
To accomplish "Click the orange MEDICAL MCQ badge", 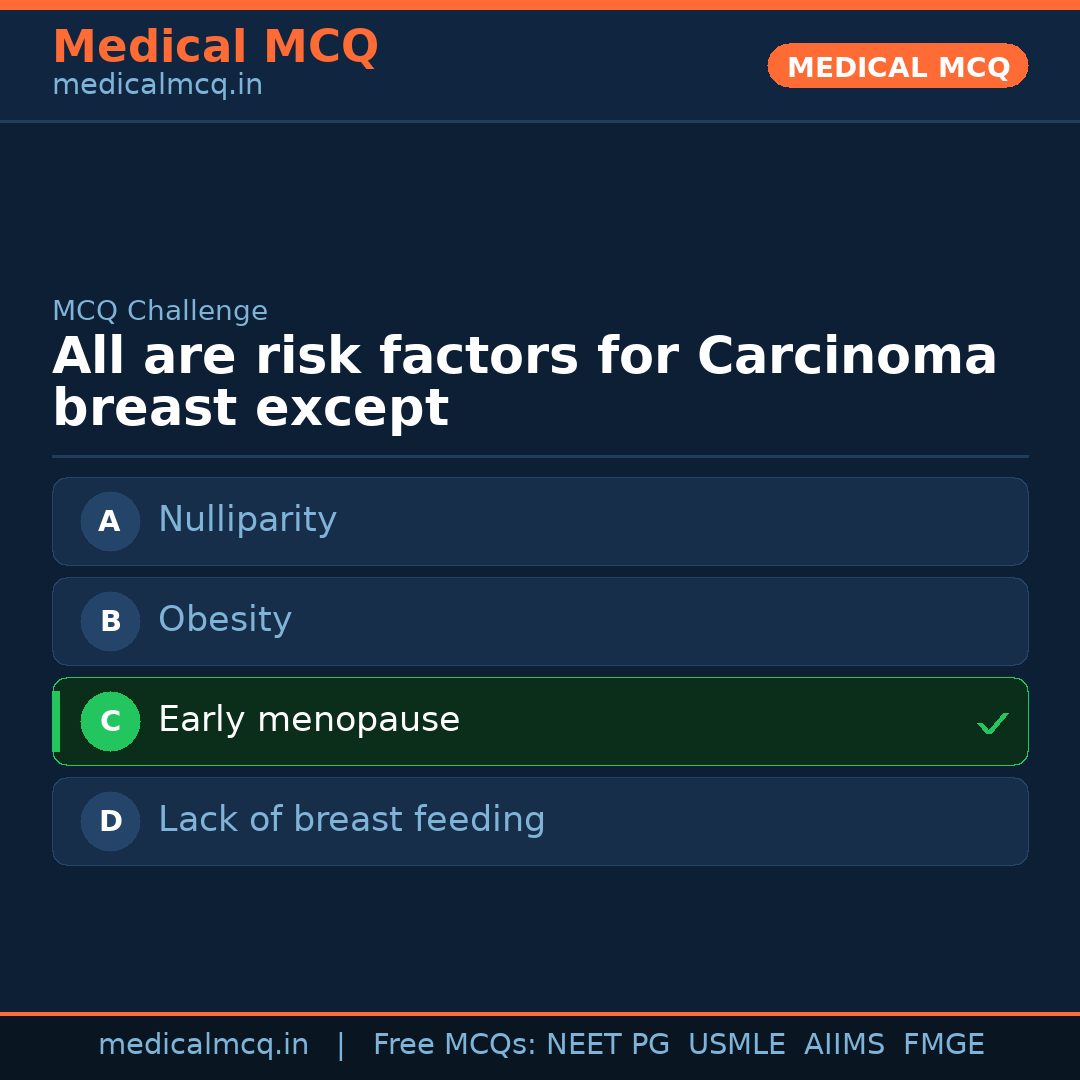I will coord(897,67).
